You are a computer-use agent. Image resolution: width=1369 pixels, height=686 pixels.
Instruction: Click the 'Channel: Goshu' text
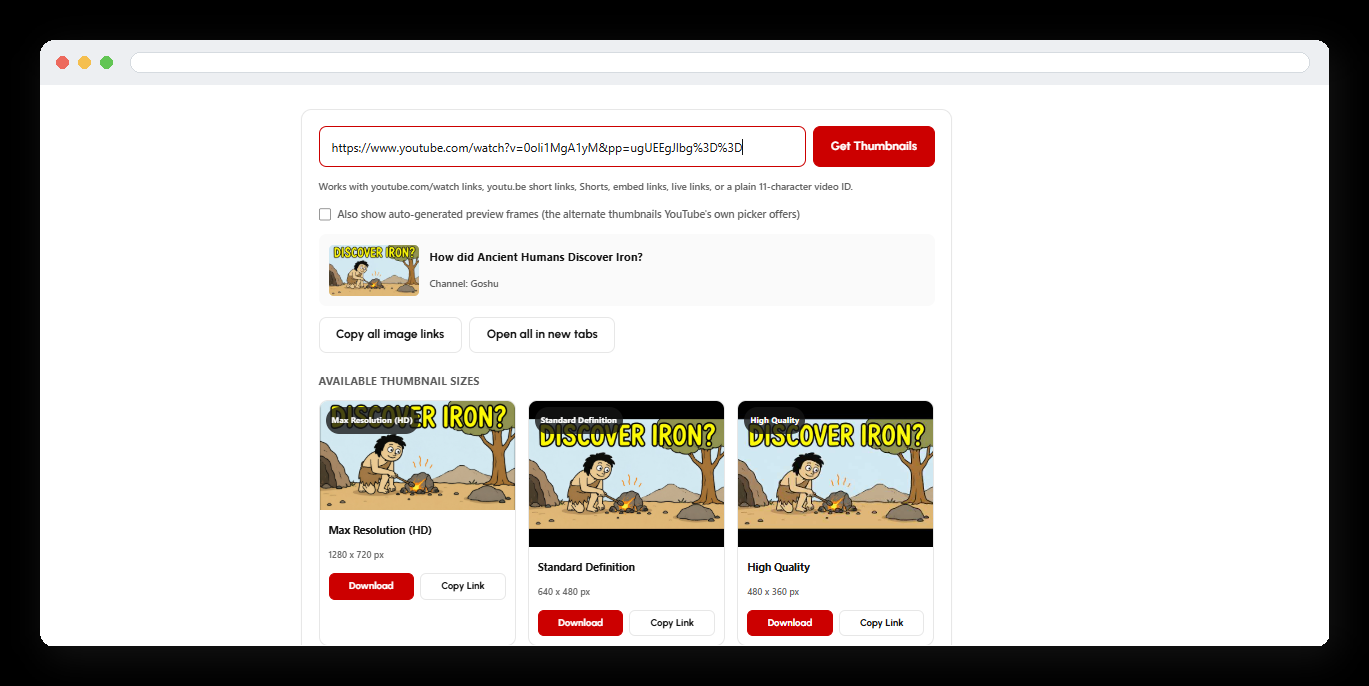[x=464, y=284]
